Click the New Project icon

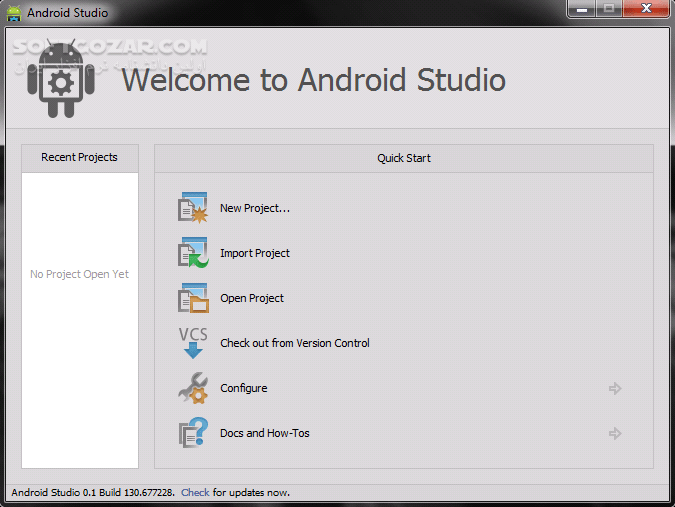(x=193, y=207)
